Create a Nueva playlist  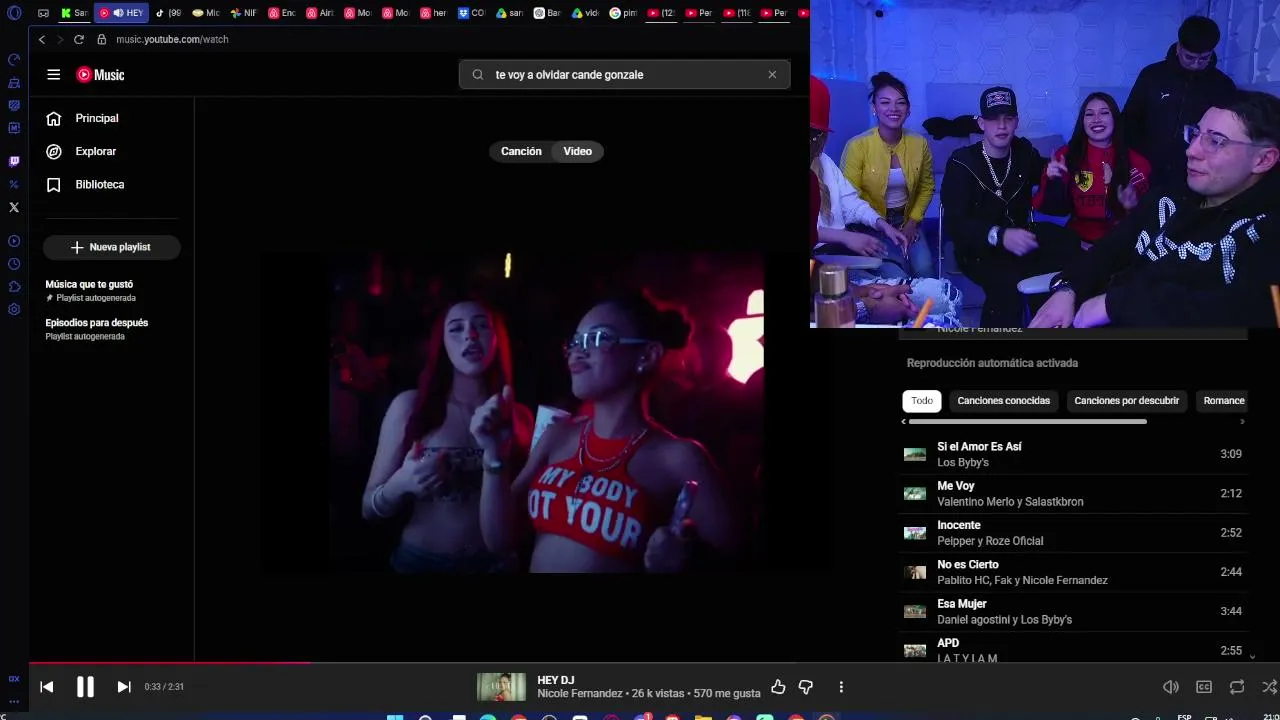coord(111,247)
